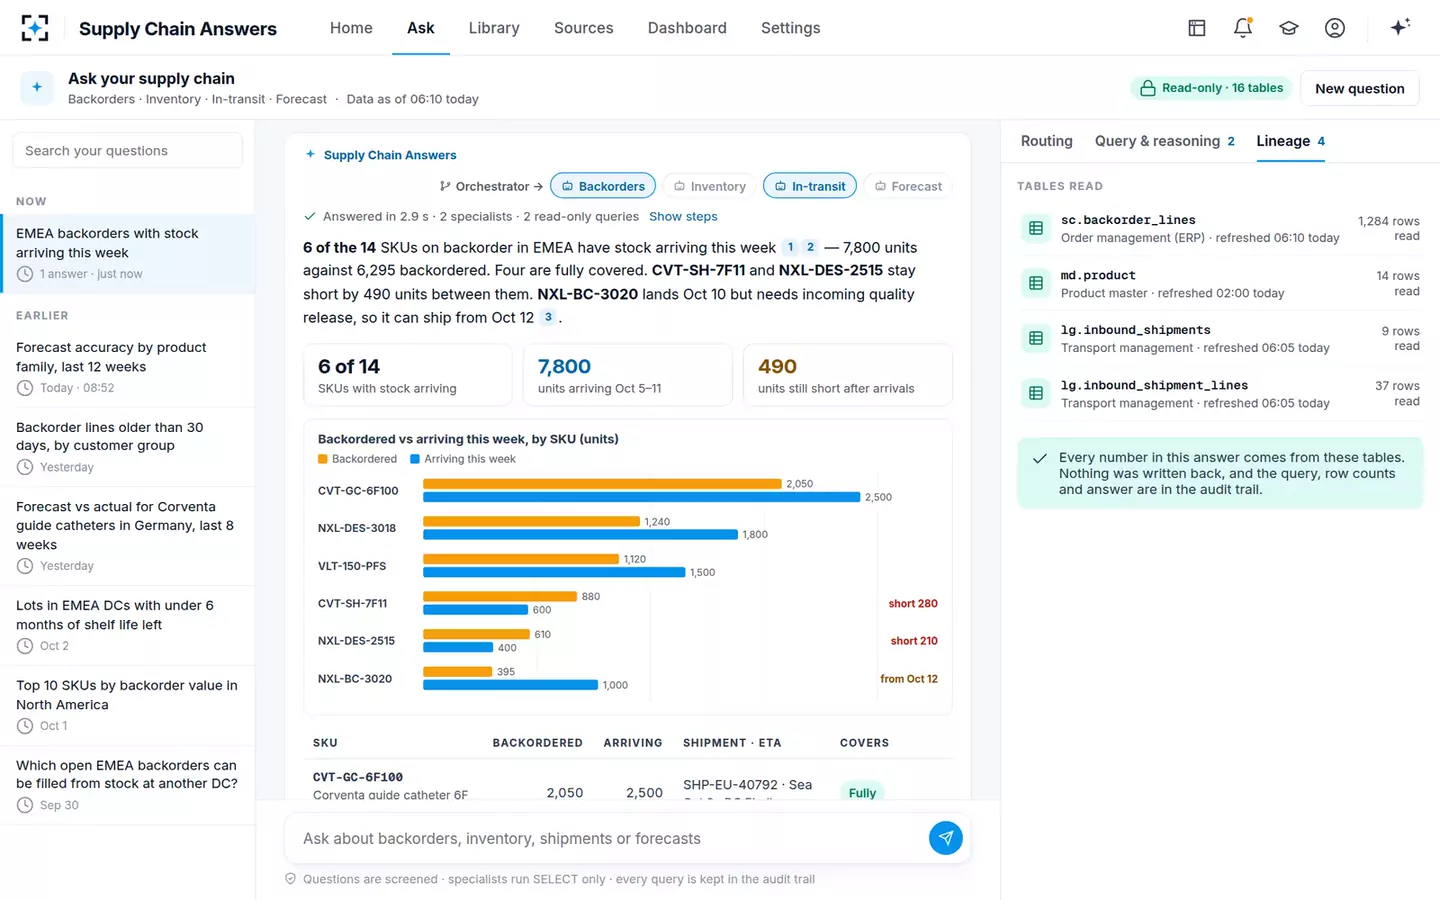Viewport: 1440px width, 900px height.
Task: Open the Library nav tab
Action: coord(494,28)
